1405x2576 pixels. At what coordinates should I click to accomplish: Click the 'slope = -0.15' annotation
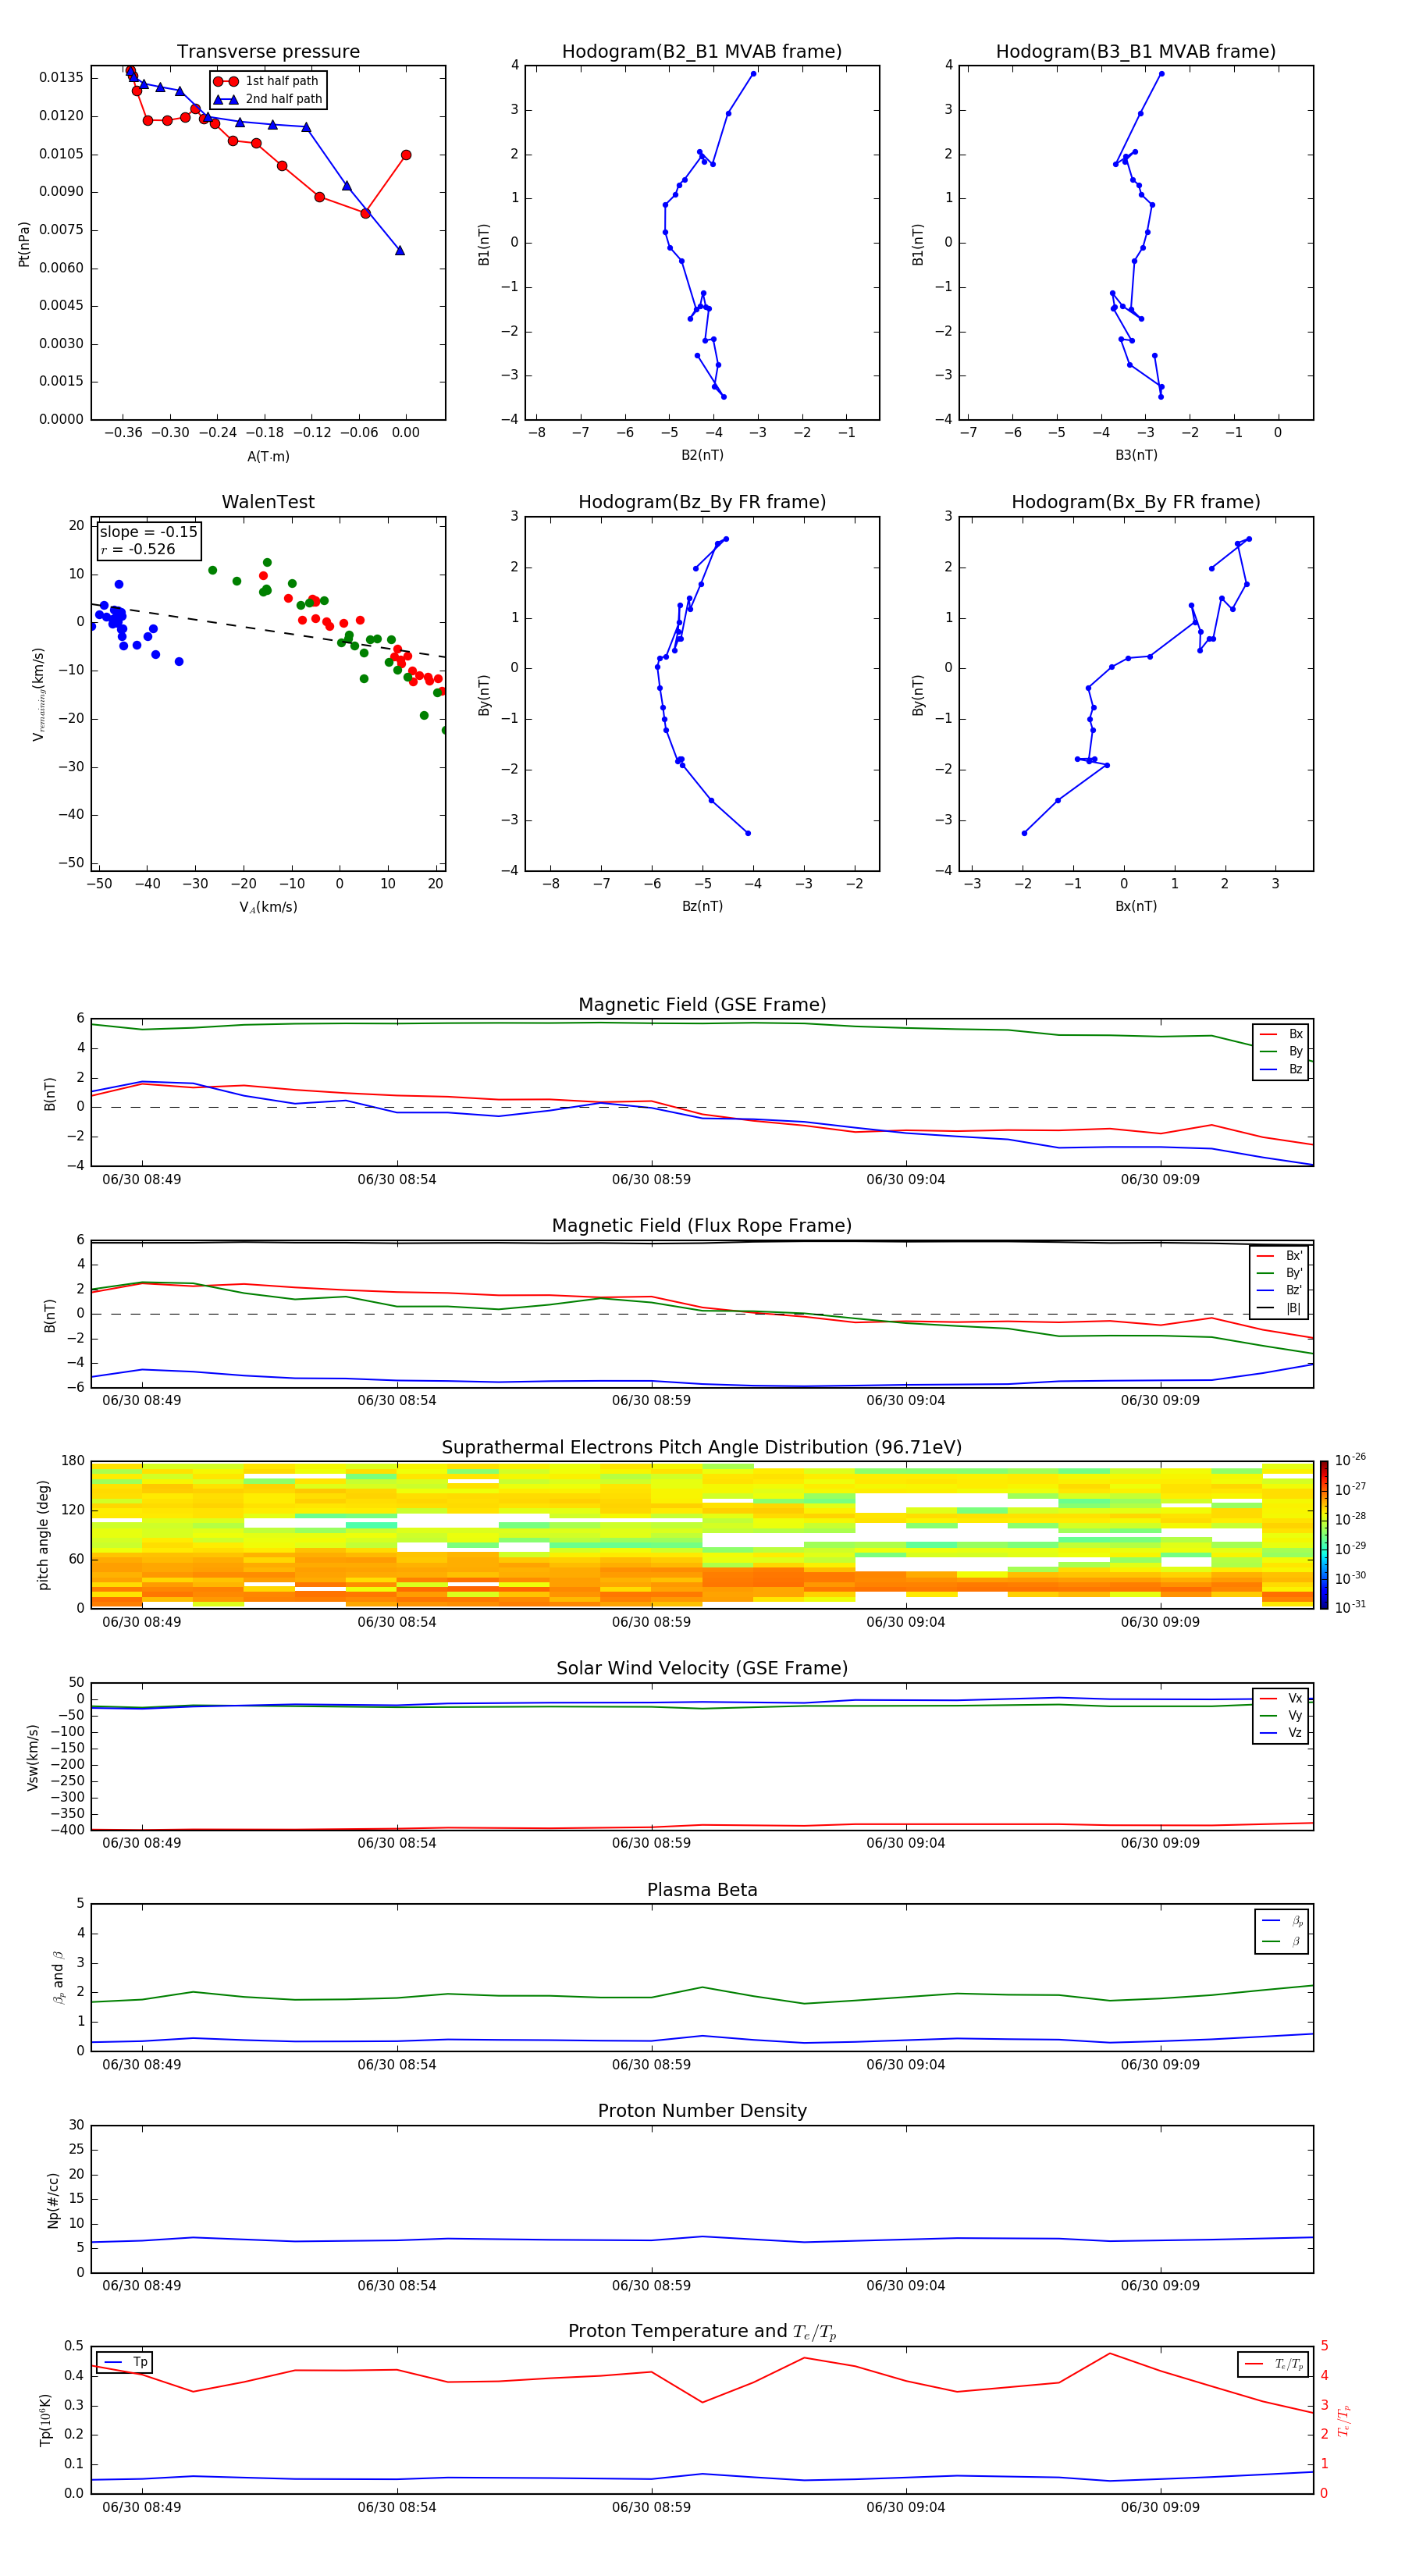pos(149,532)
